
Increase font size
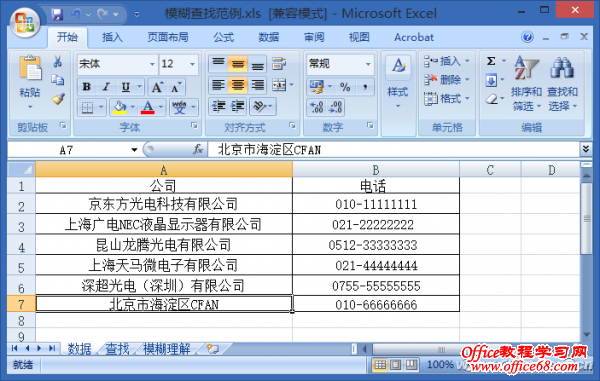pyautogui.click(x=157, y=87)
